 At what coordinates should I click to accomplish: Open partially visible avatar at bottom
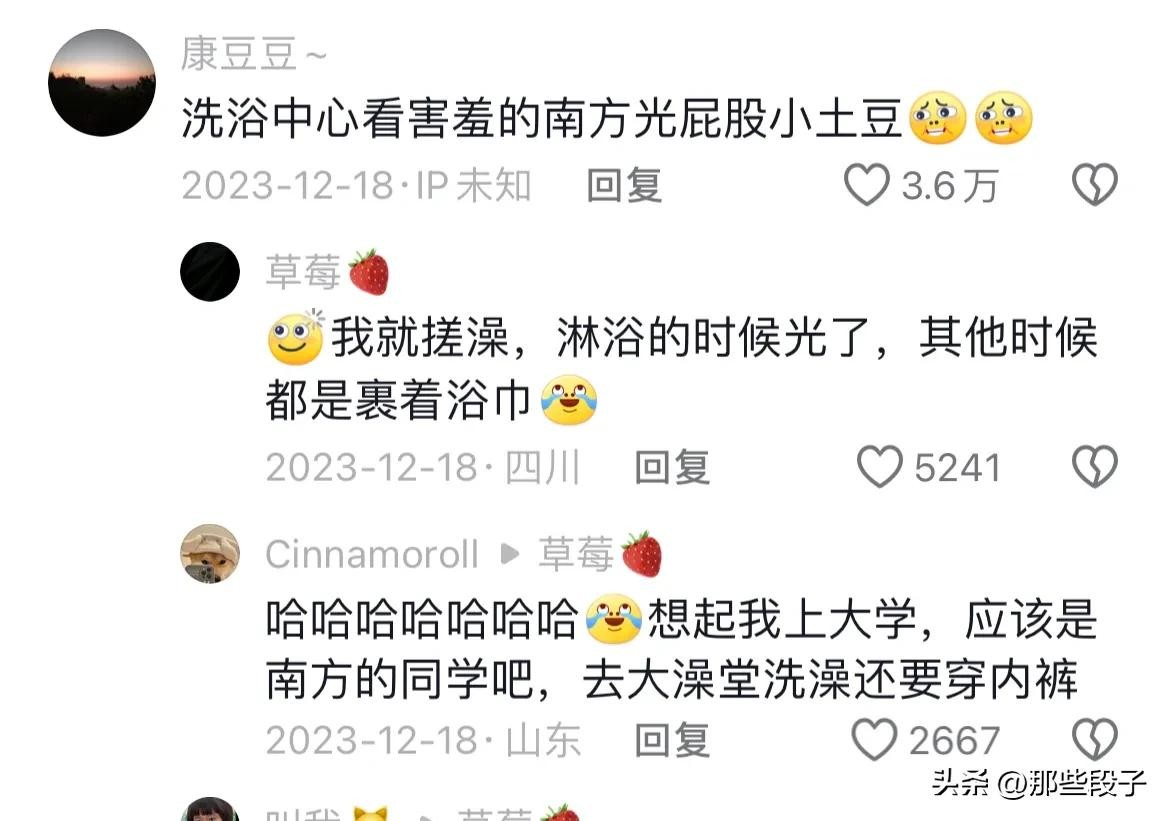210,809
